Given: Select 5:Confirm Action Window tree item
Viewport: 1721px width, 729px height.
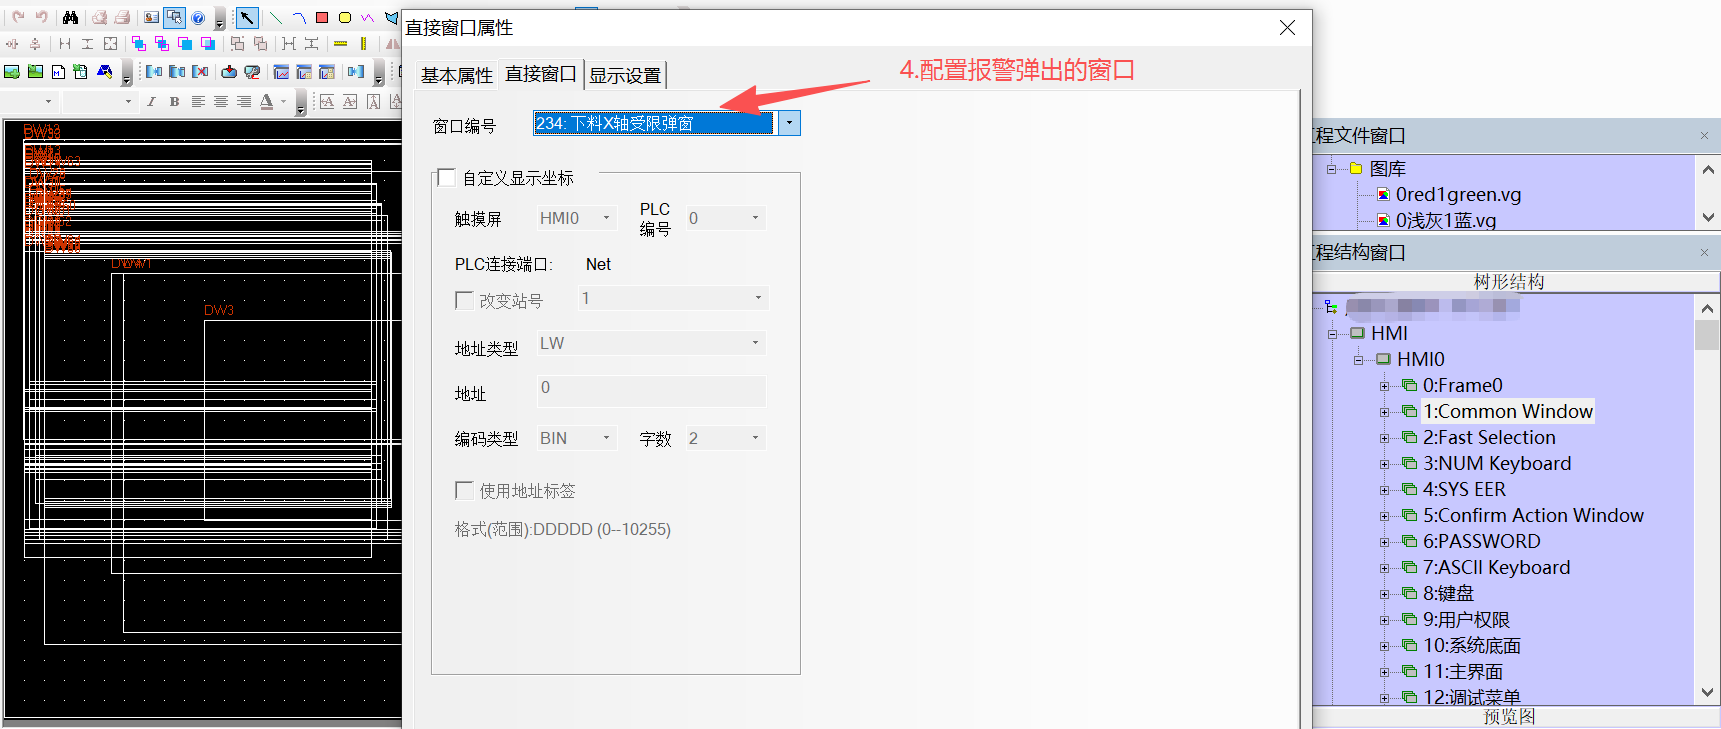Looking at the screenshot, I should pos(1532,516).
